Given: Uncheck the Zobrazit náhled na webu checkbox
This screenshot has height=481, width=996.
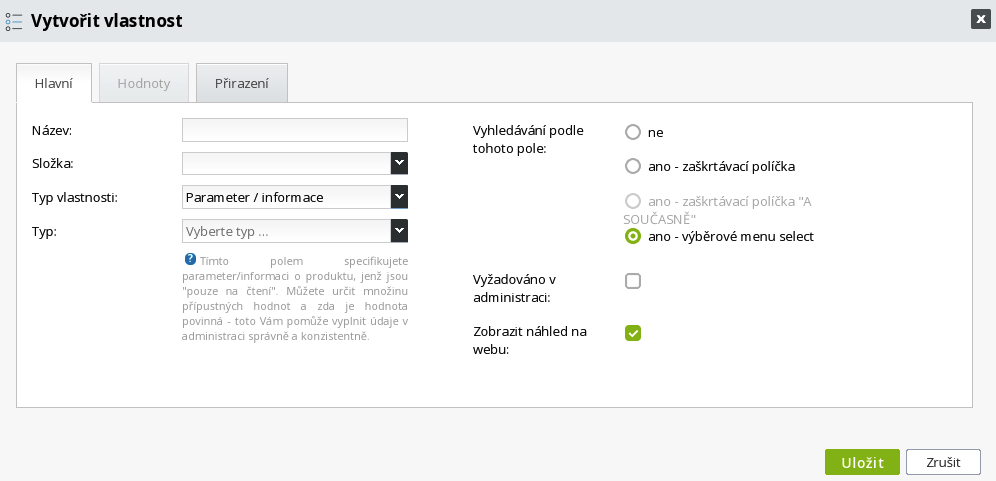Looking at the screenshot, I should pos(633,333).
